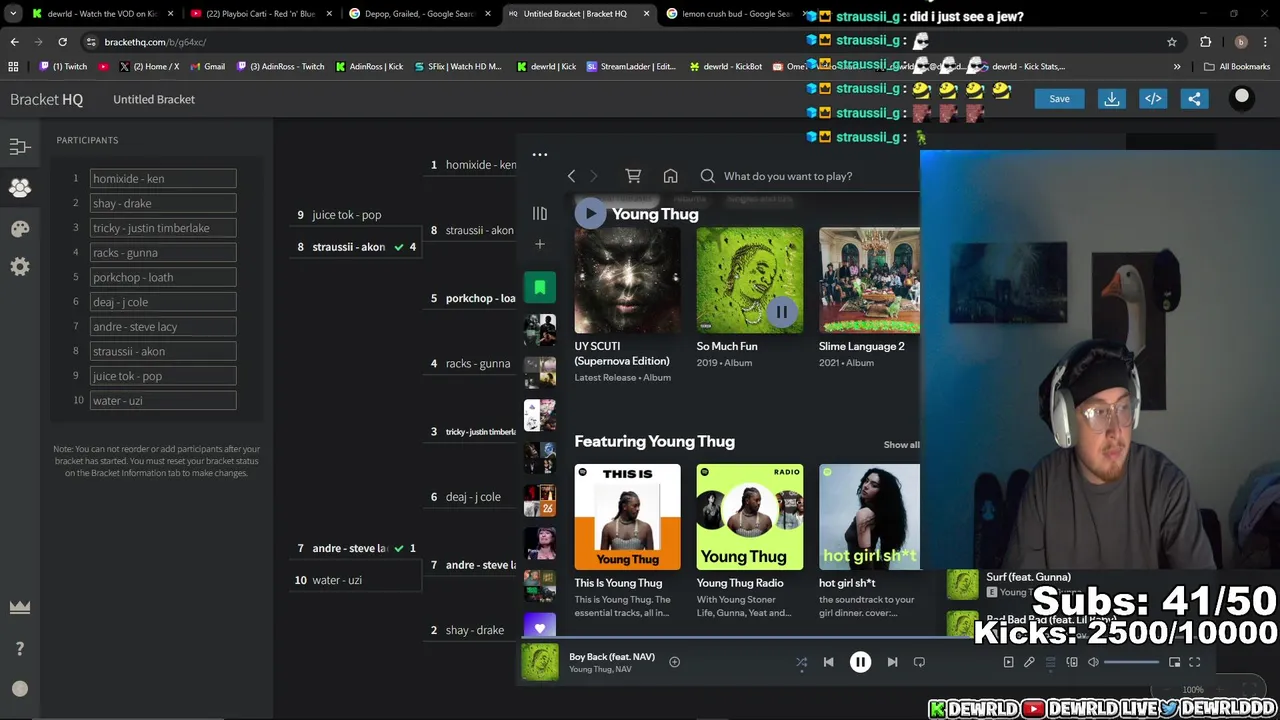Screen dimensions: 1280x720
Task: Click participant field homixide - ken
Action: (163, 178)
